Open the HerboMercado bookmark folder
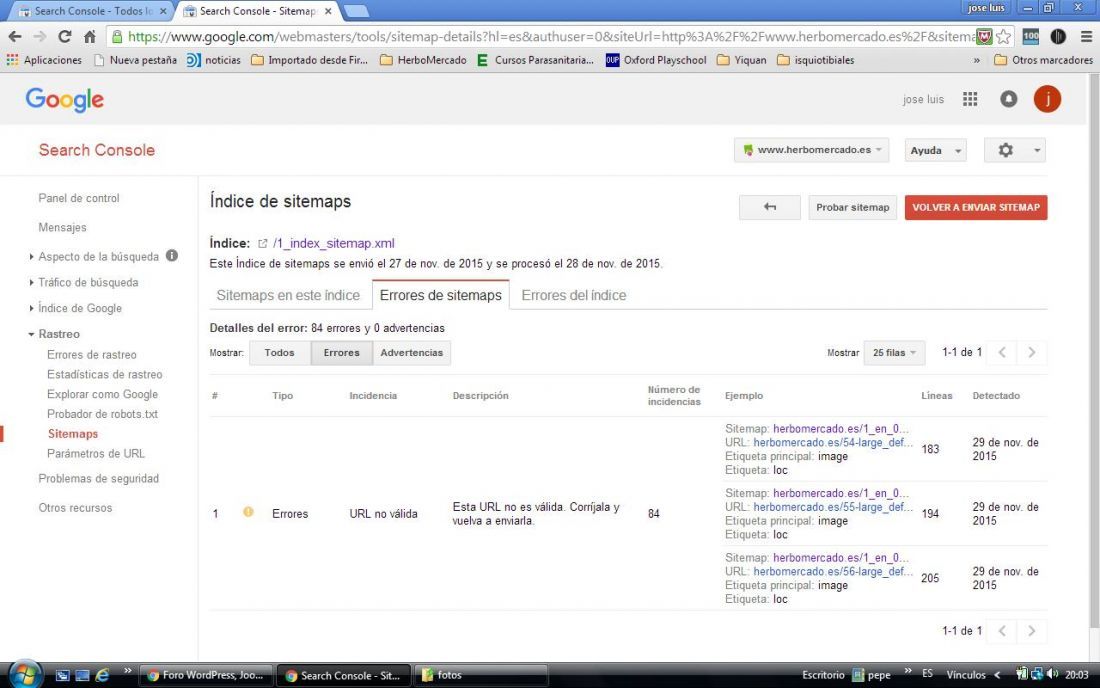 423,60
